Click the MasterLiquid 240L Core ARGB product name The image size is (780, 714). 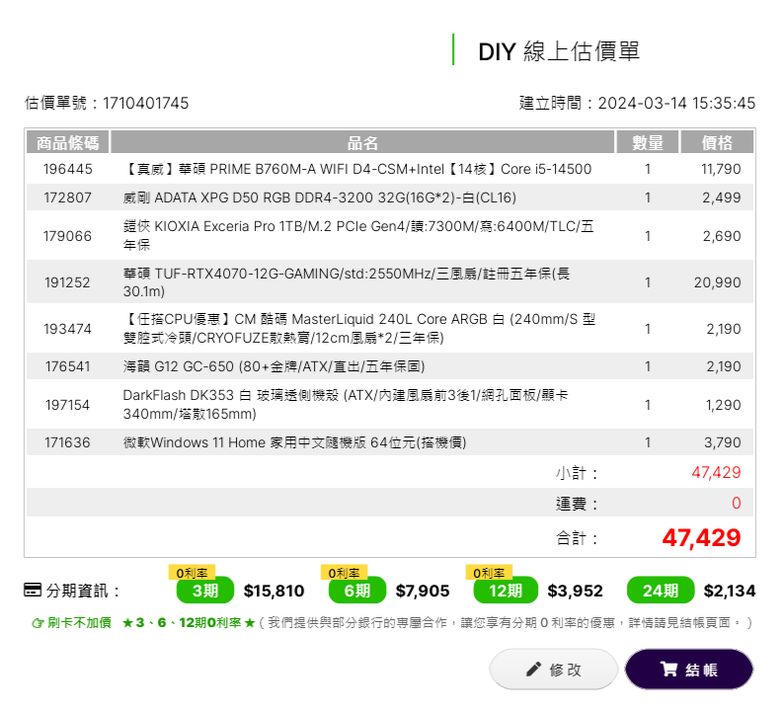[x=360, y=328]
